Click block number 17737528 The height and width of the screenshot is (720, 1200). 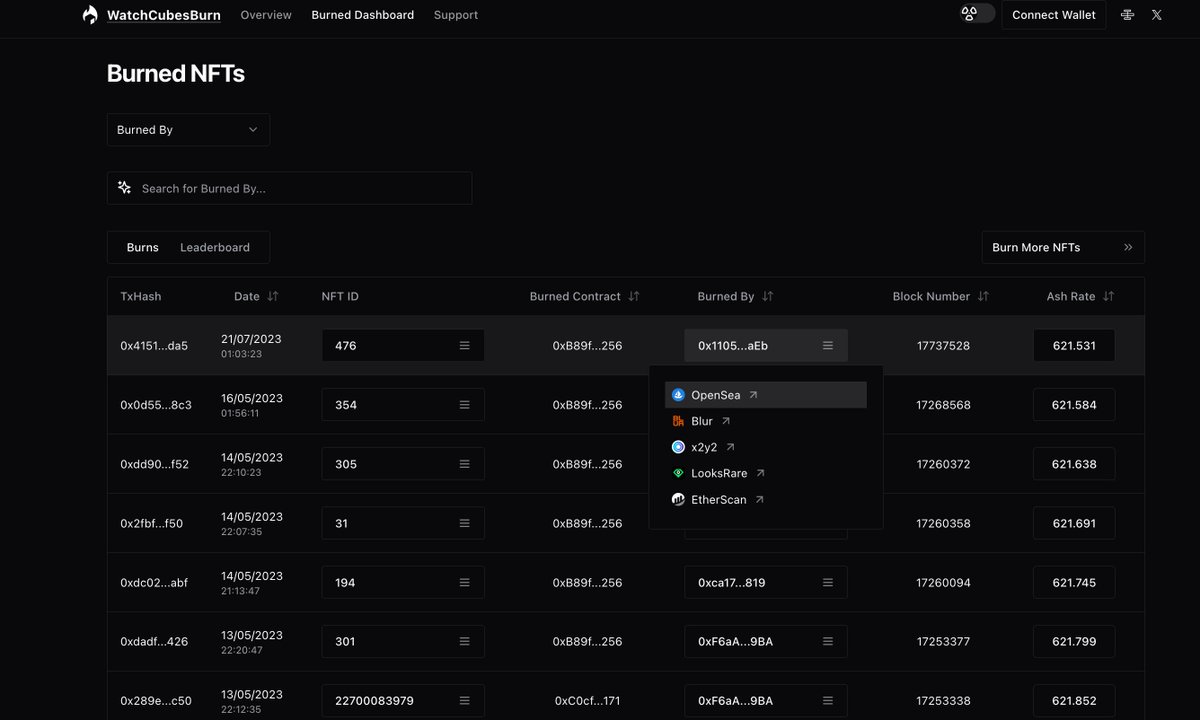[943, 346]
